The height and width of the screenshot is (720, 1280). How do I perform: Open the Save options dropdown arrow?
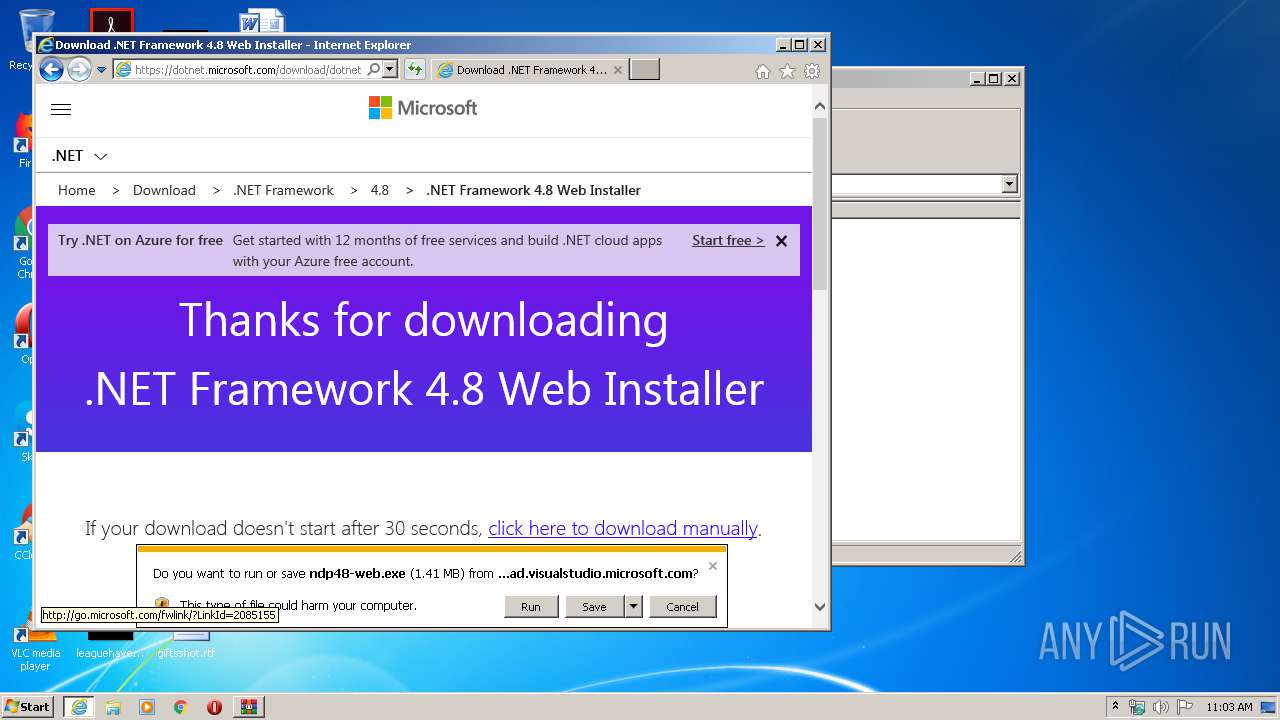coord(633,607)
